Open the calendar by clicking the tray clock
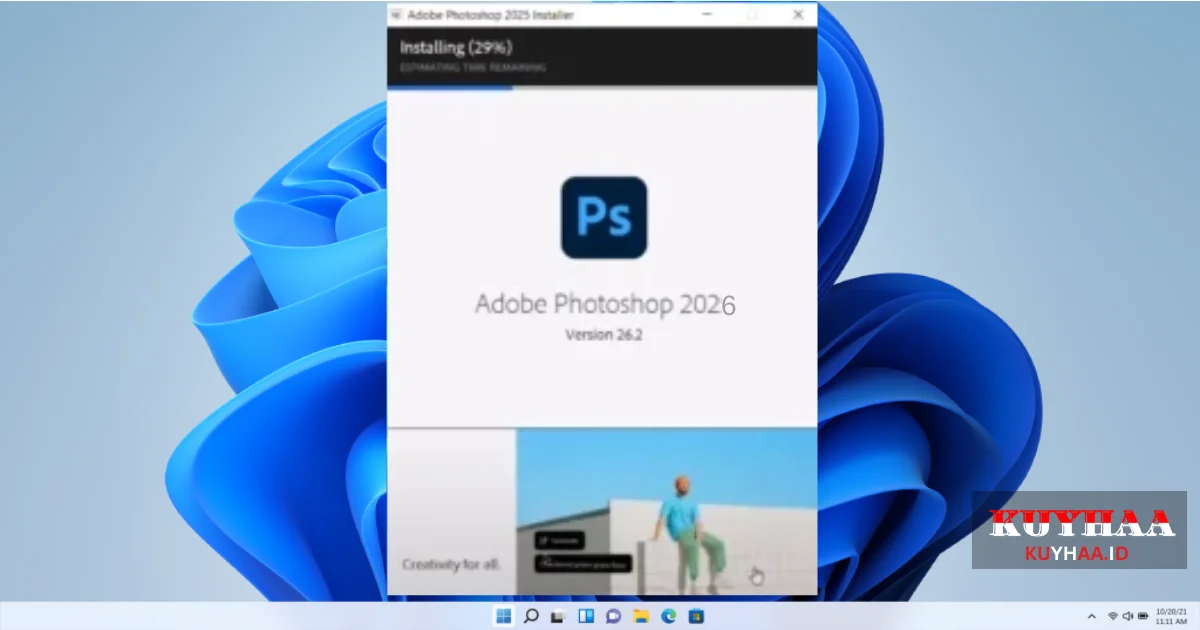 point(1170,615)
